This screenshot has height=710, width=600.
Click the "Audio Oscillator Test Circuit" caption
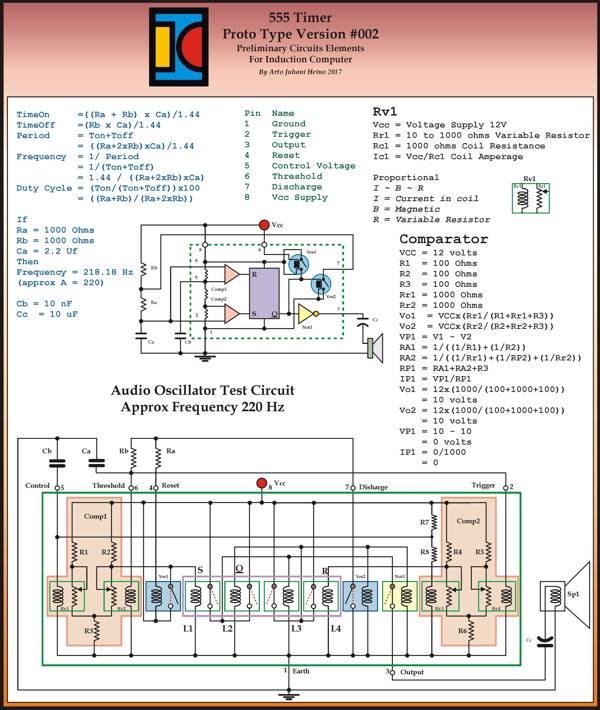[x=202, y=391]
